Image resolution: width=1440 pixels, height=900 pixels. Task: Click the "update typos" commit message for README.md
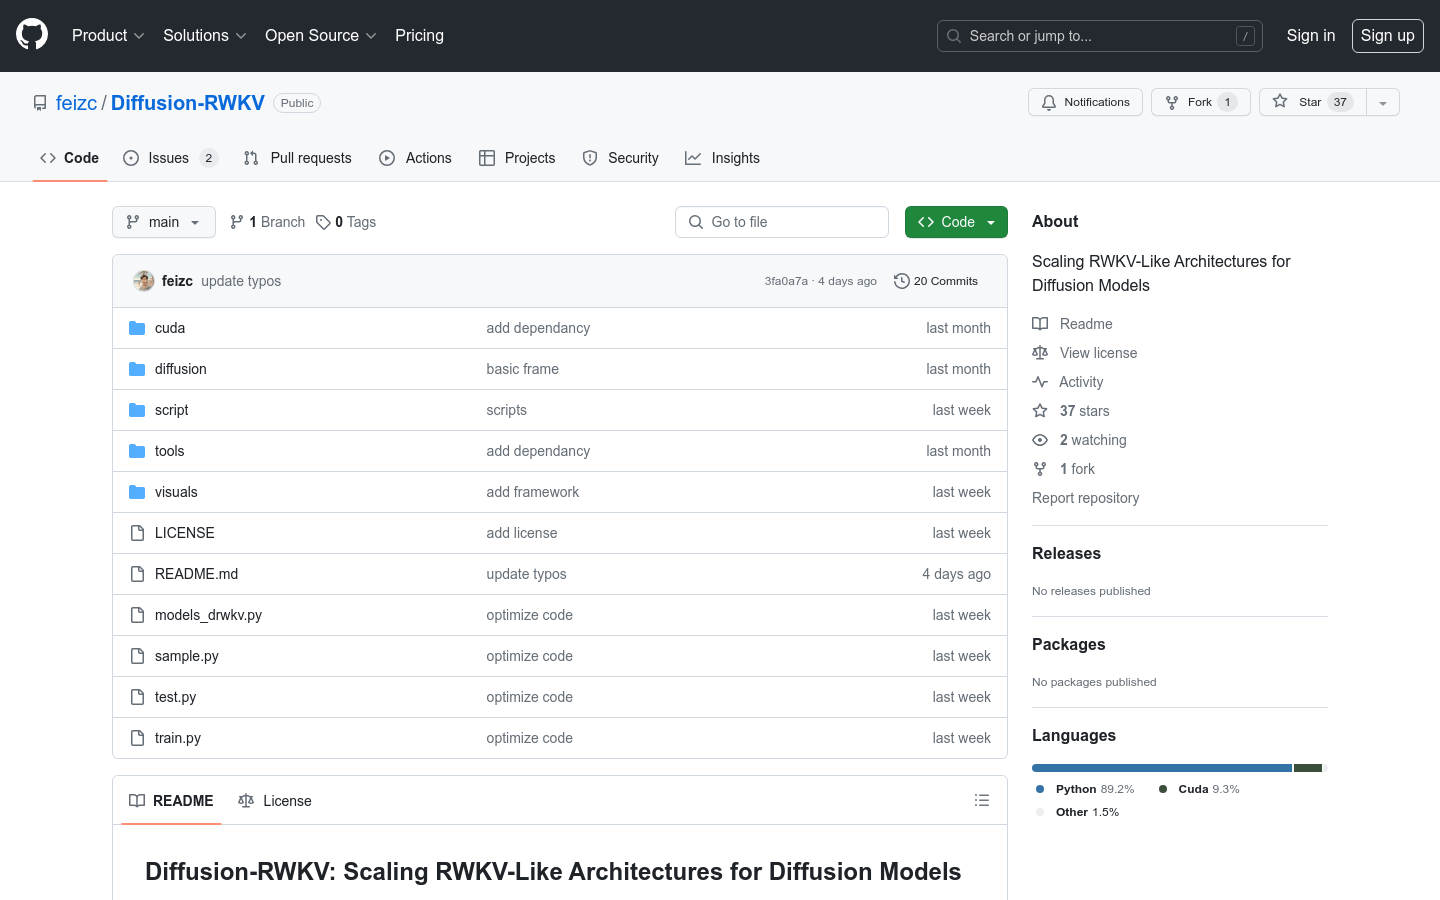point(526,574)
